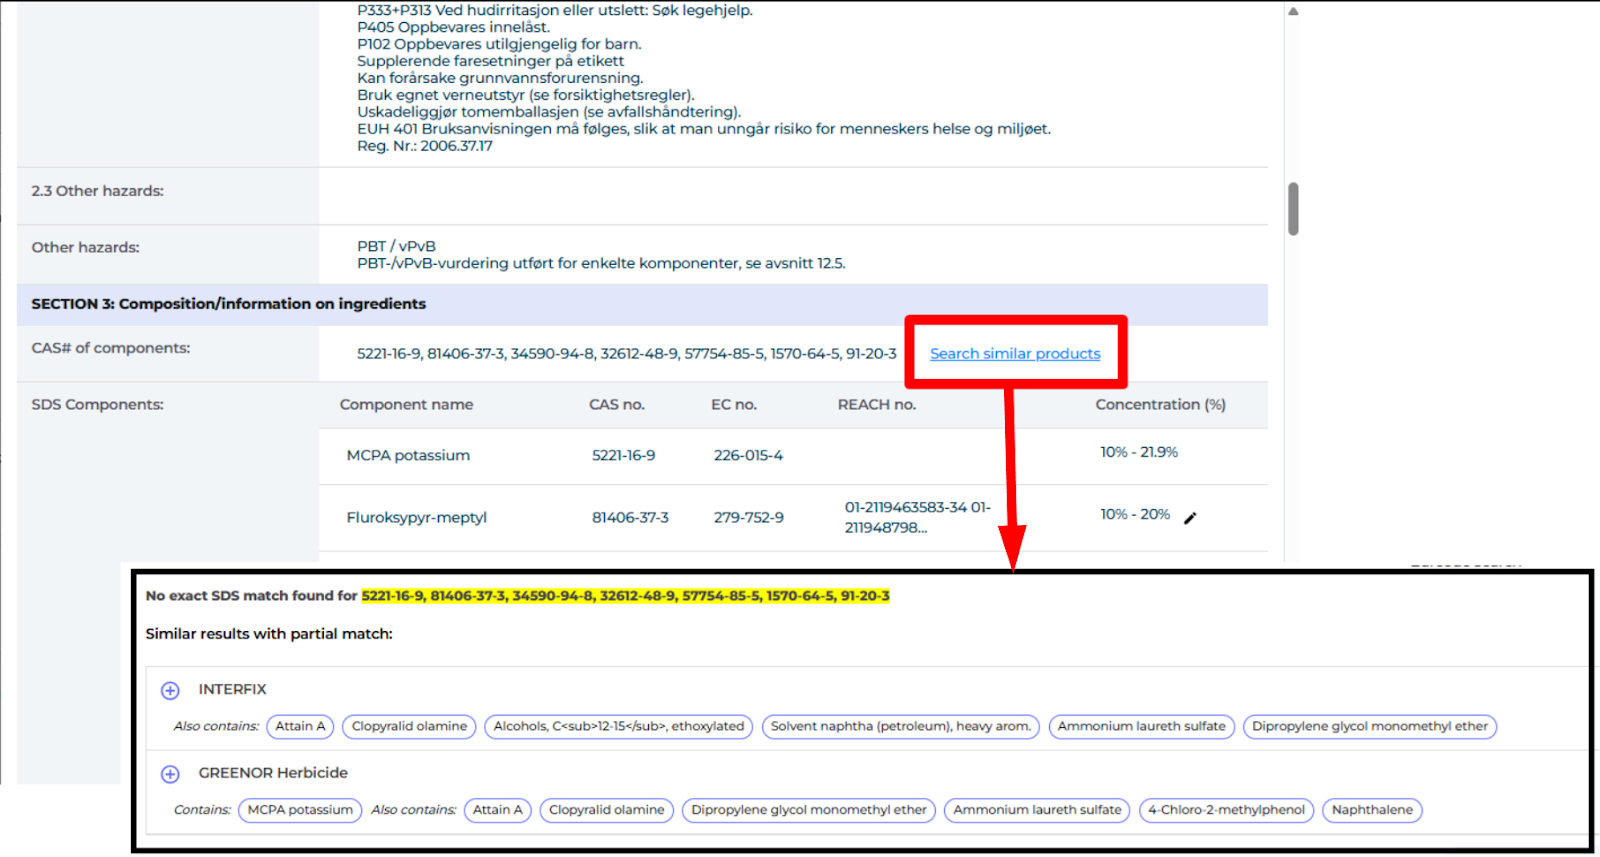Expand the INTERFIX result with plus icon
Viewport: 1600px width, 857px height.
[170, 690]
